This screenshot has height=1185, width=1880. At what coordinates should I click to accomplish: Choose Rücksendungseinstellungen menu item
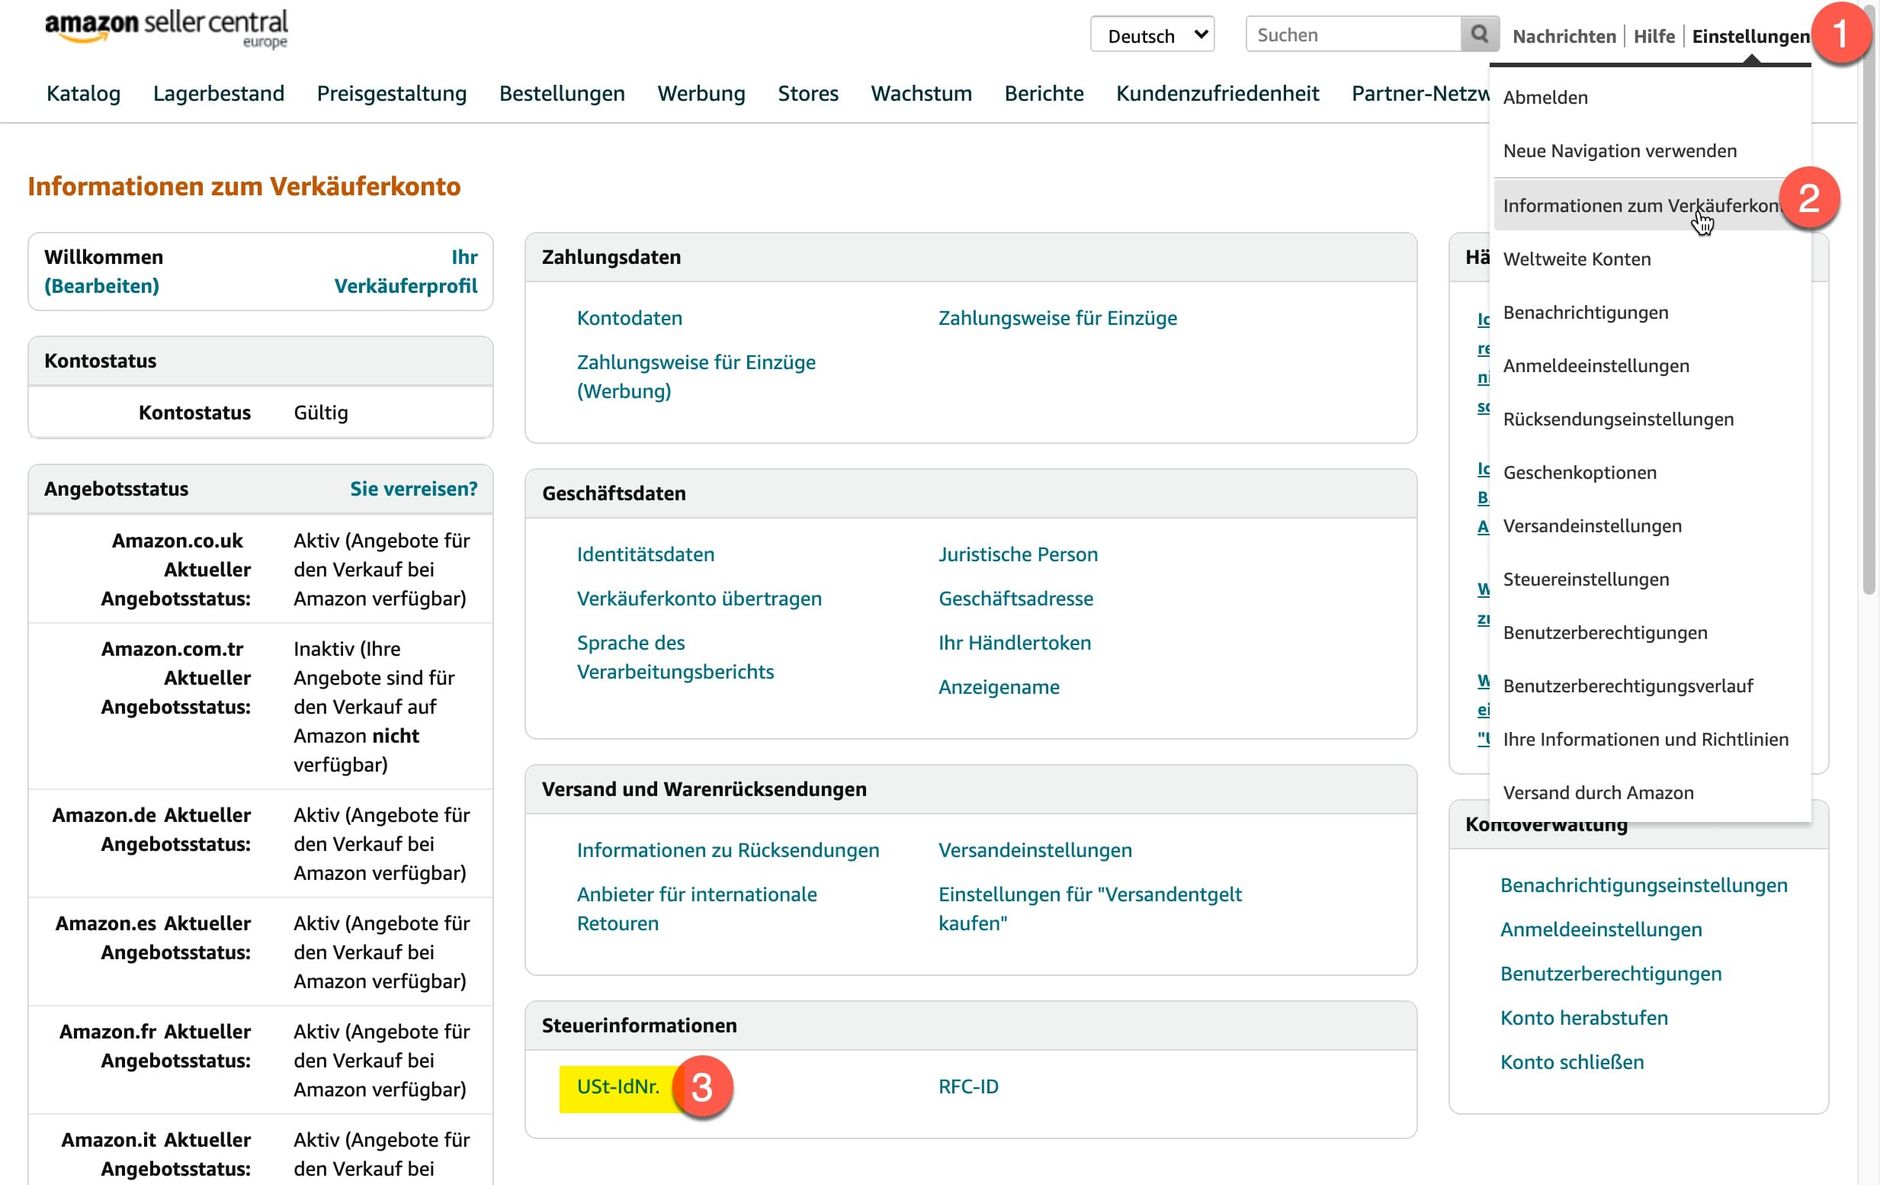1618,419
